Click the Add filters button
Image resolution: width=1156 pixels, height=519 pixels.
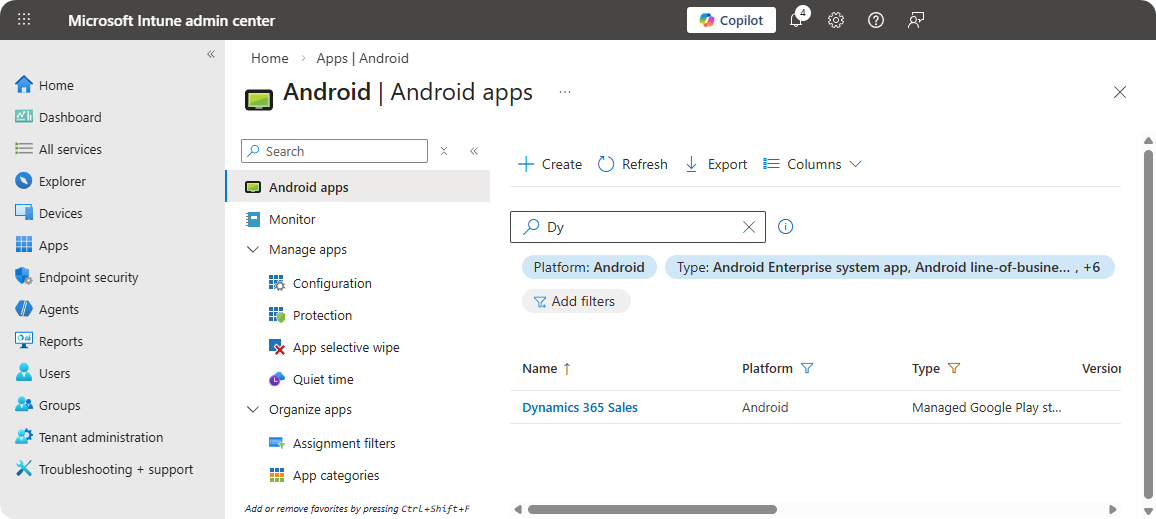[576, 301]
